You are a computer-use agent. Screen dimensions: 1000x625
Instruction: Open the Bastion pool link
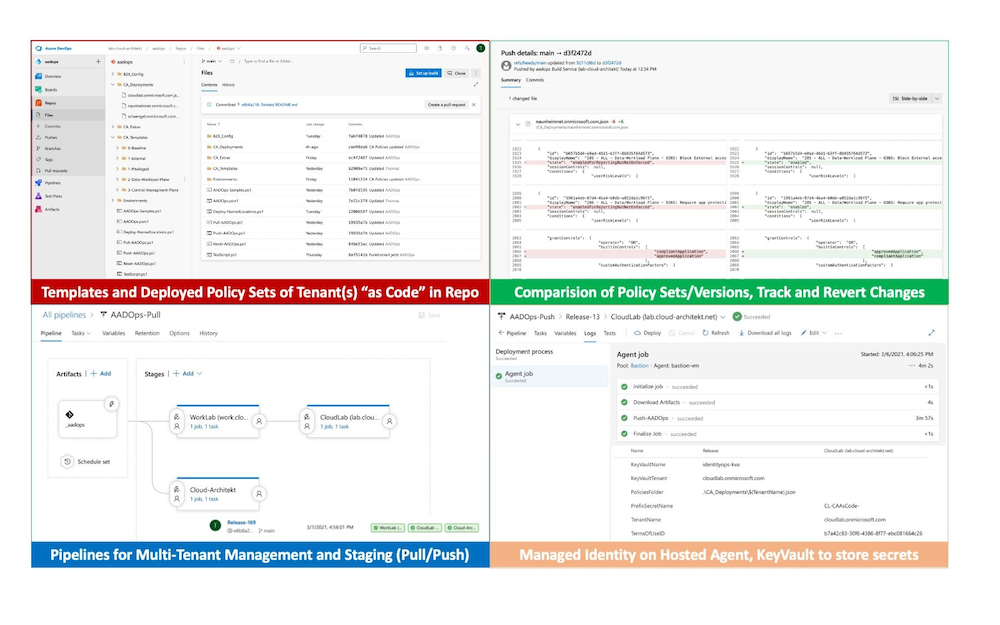tap(639, 366)
